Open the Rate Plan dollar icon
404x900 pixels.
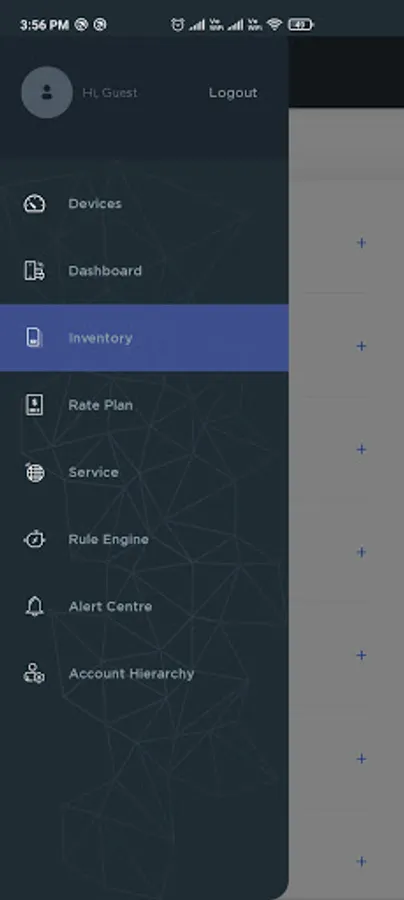[34, 405]
